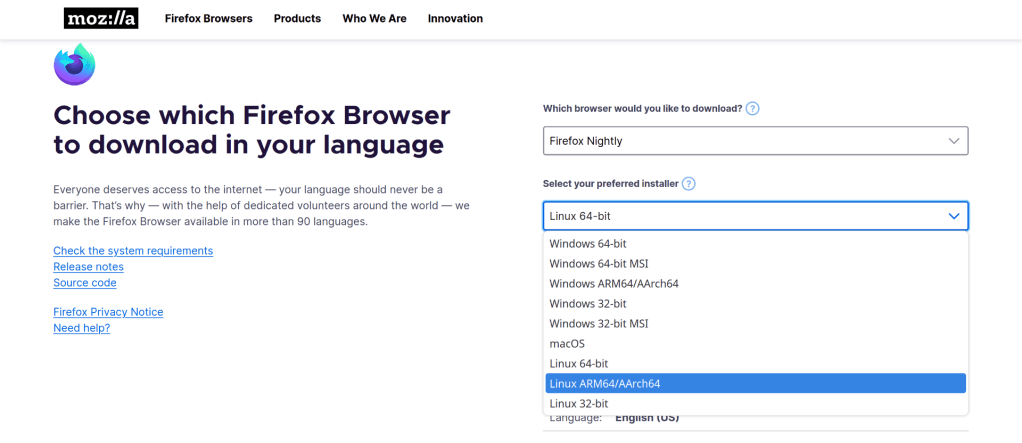Open the Innovation menu
Screen dimensions: 1022x443
click(455, 18)
